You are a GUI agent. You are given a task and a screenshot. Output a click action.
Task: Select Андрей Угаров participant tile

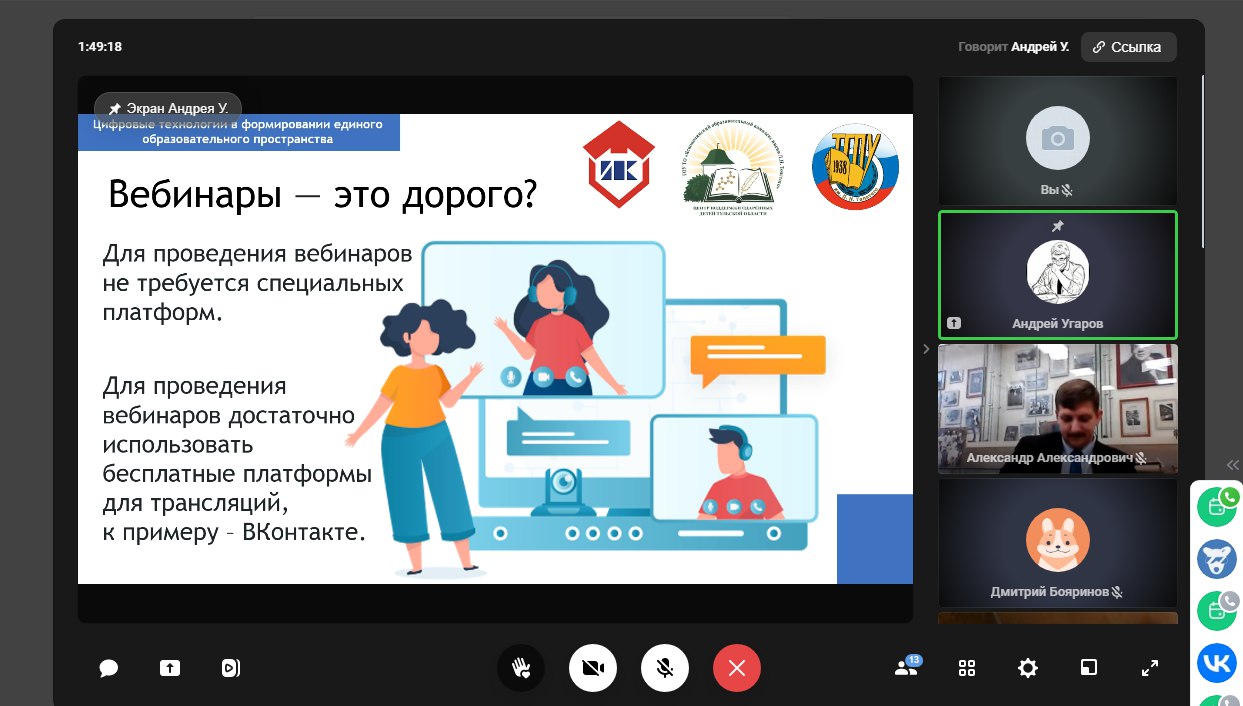coord(1057,275)
